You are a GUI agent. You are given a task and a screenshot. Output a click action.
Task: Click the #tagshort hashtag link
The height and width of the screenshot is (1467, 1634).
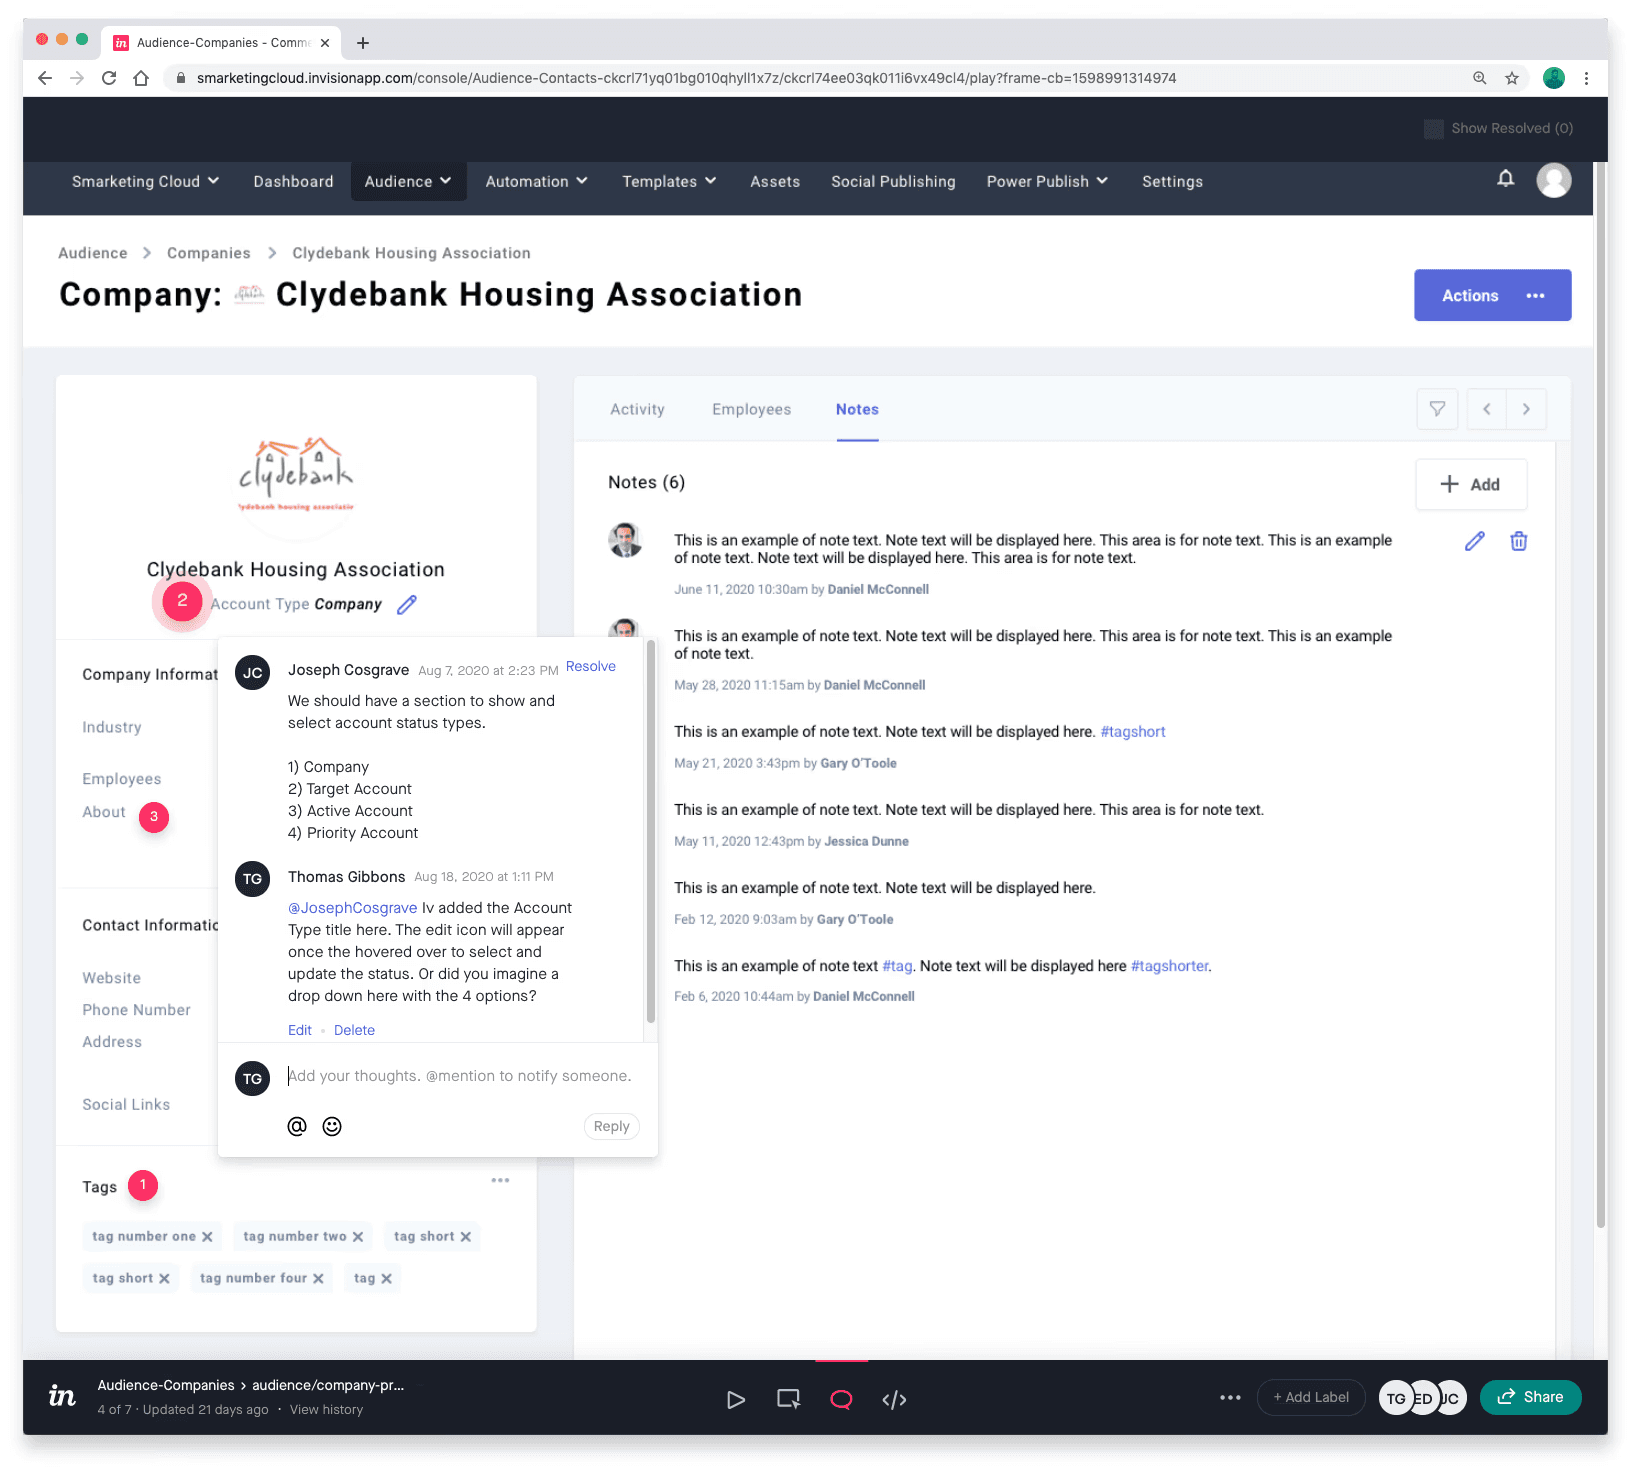1133,732
